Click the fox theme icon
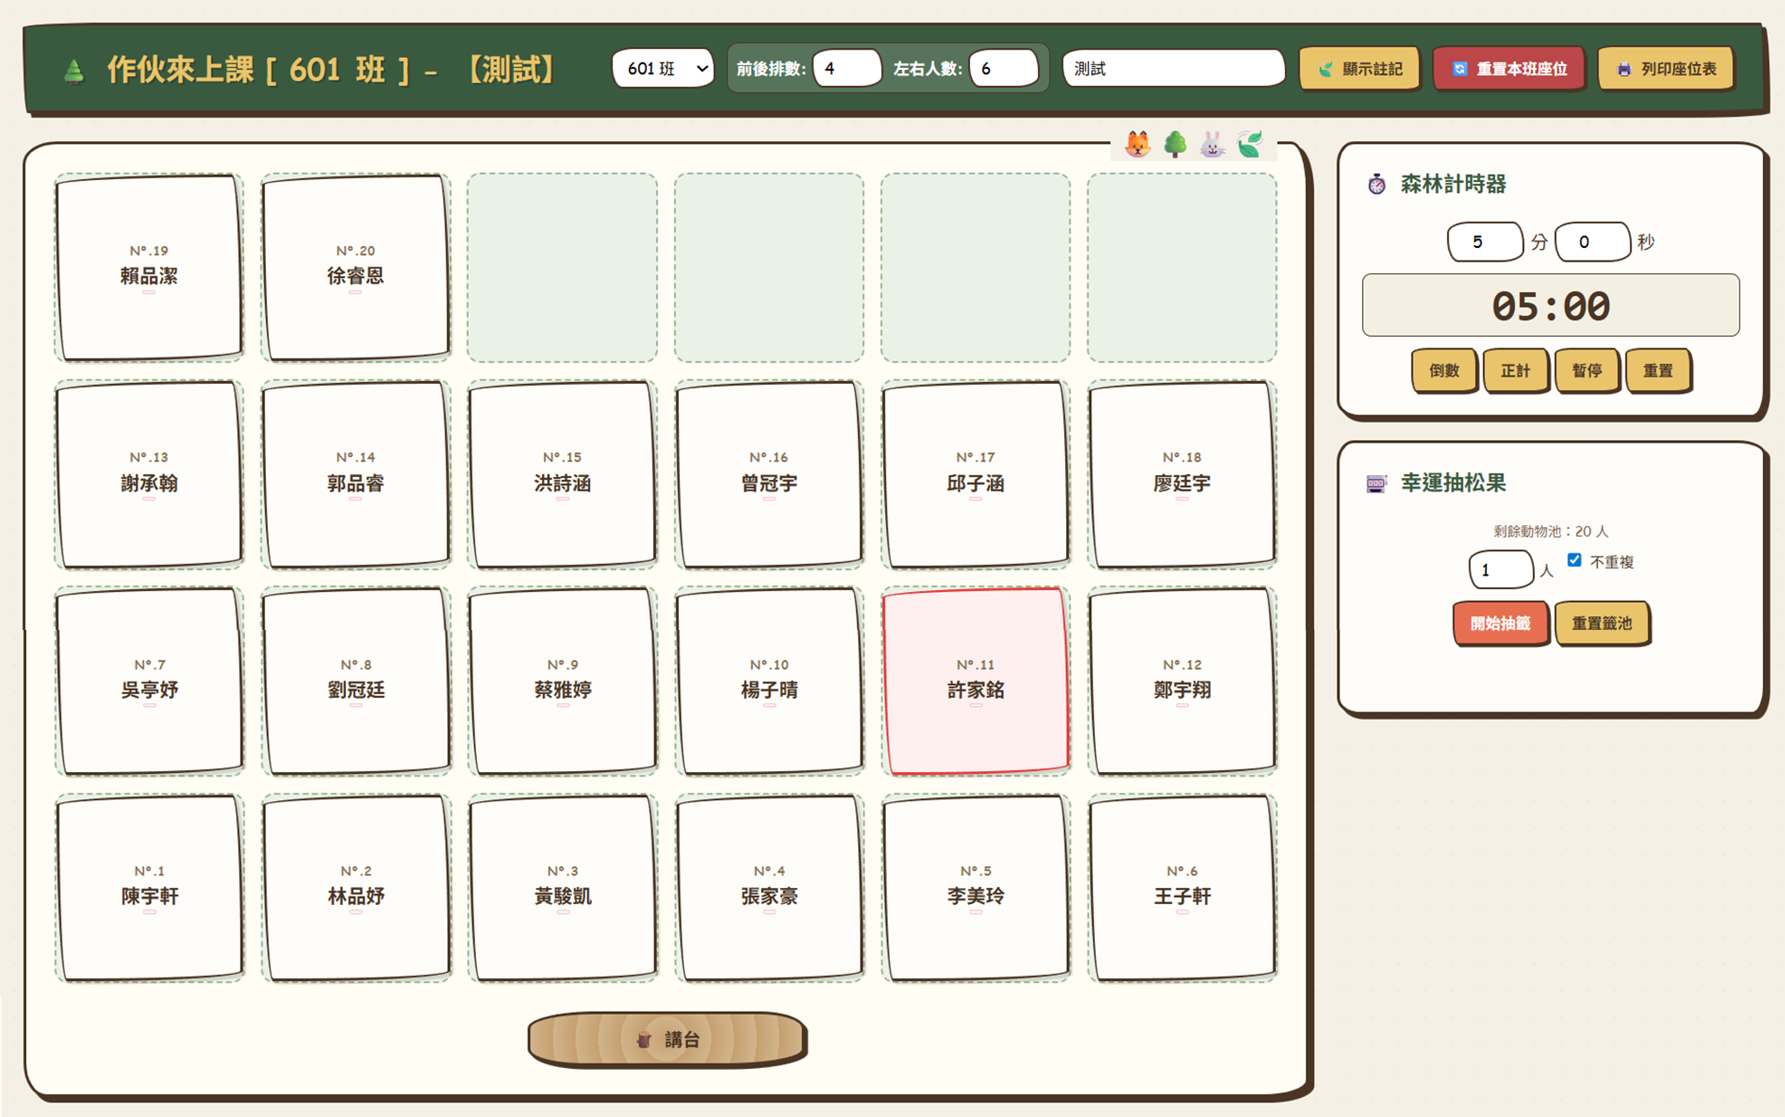This screenshot has width=1785, height=1117. tap(1137, 145)
